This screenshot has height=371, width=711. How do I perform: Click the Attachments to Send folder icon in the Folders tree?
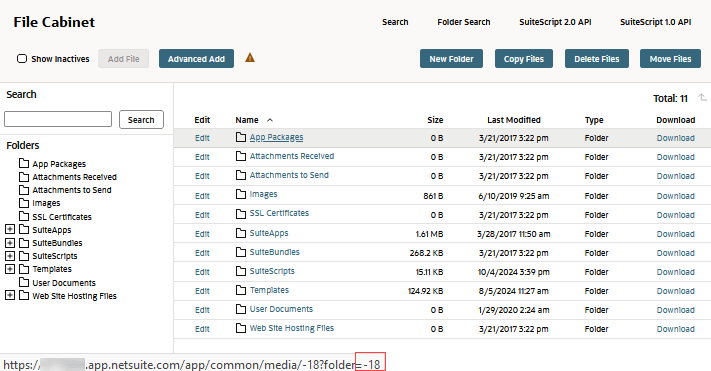pyautogui.click(x=24, y=190)
